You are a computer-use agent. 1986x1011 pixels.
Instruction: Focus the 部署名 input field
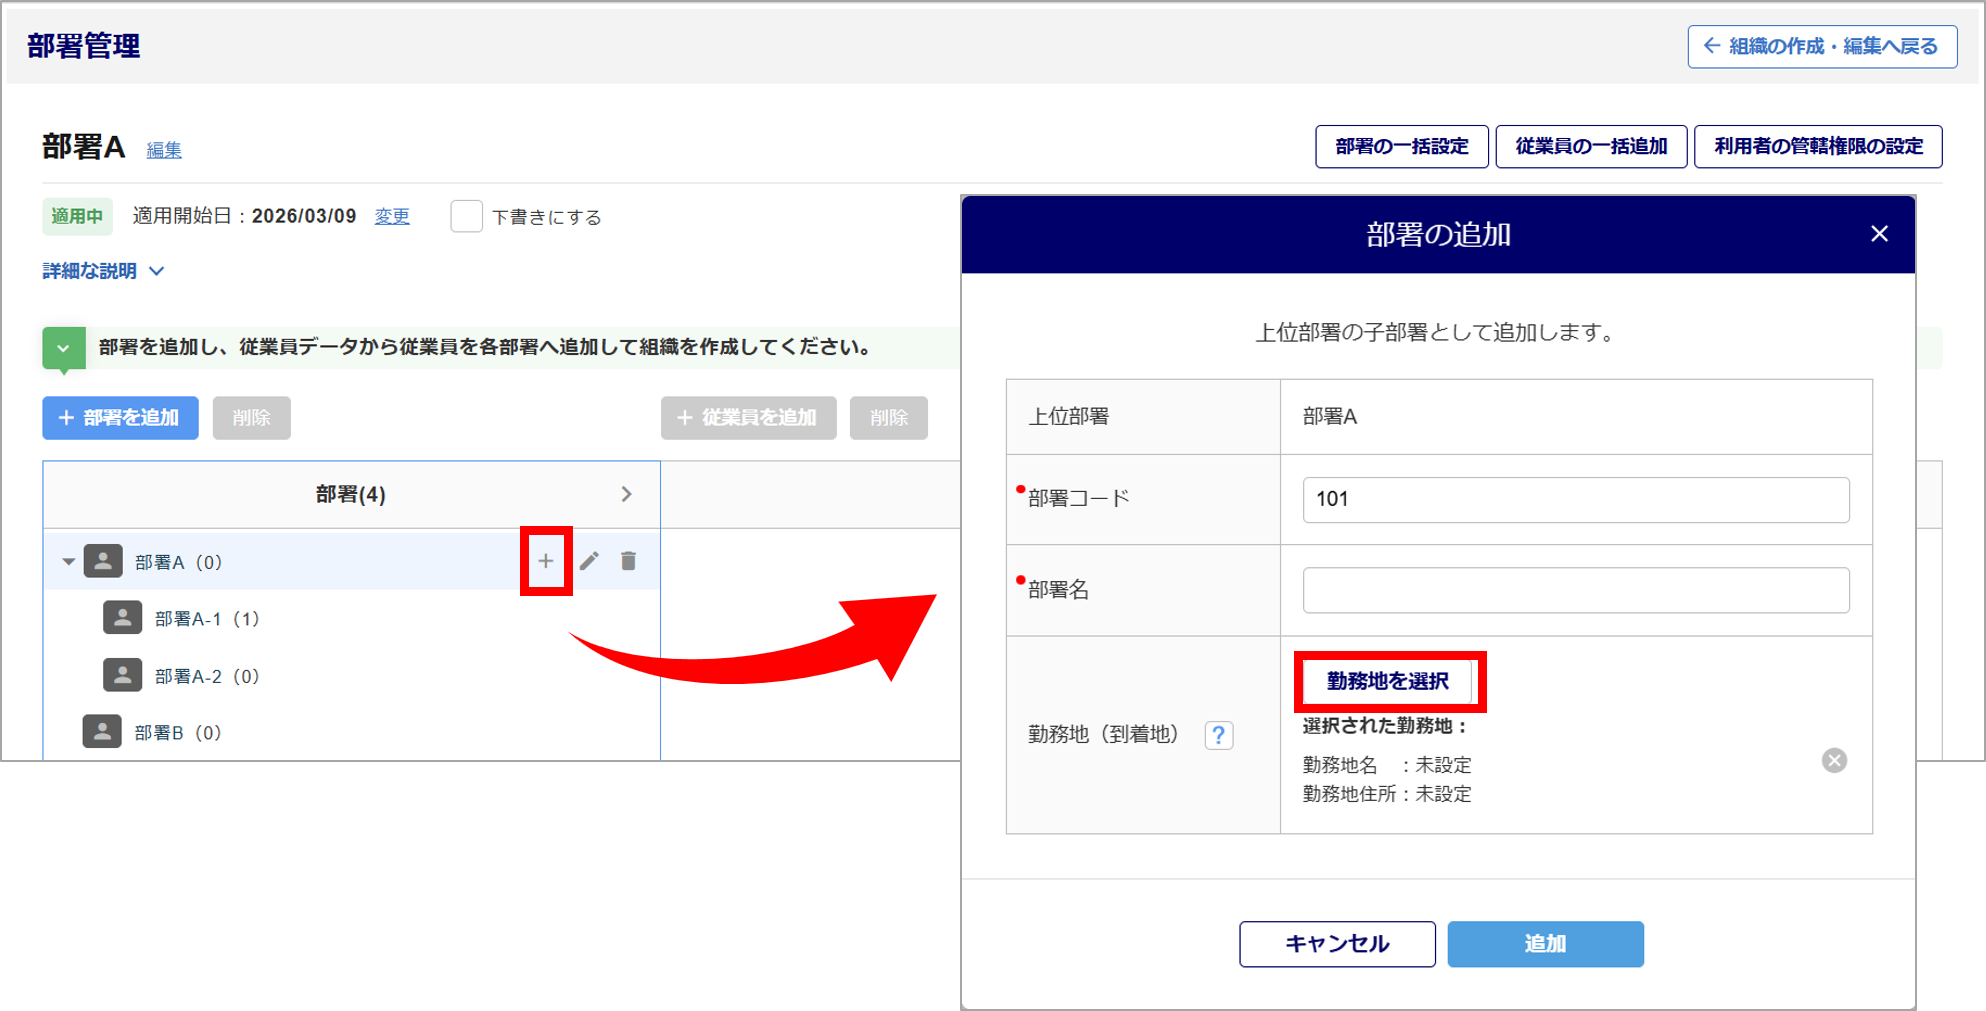pos(1575,590)
